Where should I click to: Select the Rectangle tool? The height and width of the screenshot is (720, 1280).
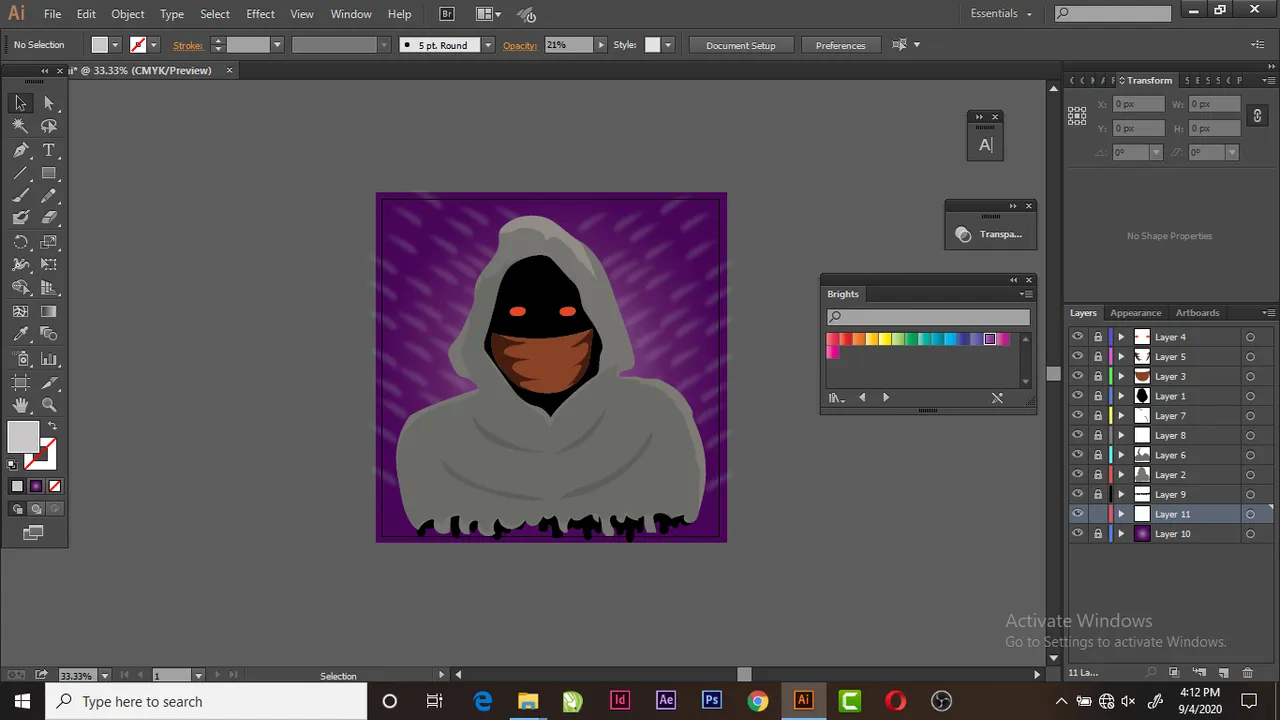pos(49,173)
